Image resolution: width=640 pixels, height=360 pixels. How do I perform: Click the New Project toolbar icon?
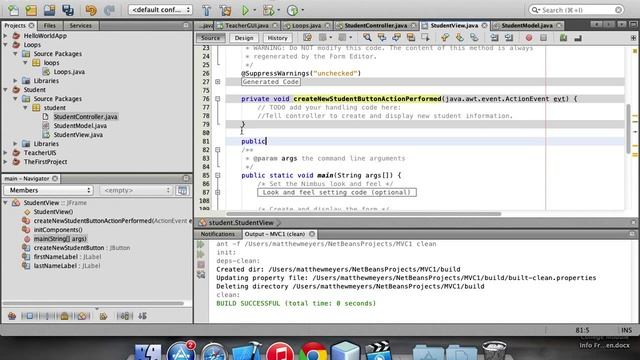31,10
